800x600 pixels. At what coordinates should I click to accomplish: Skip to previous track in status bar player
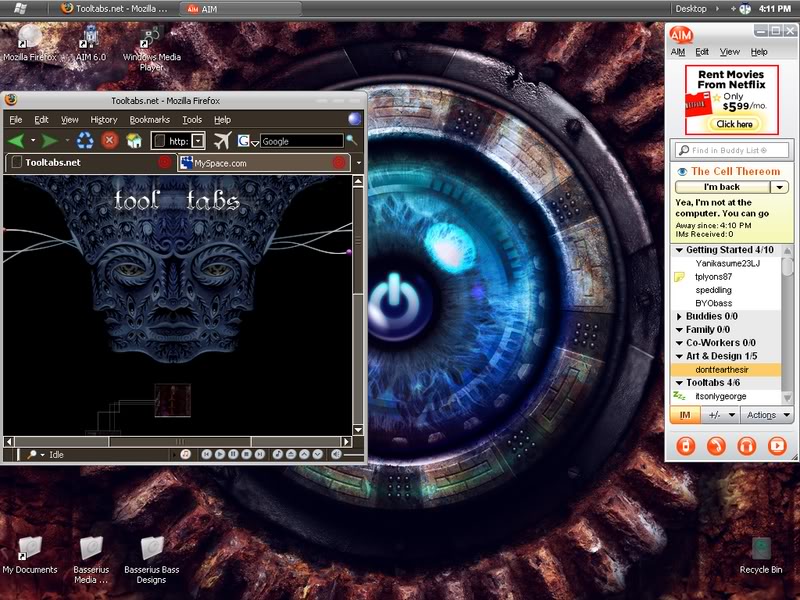coord(206,454)
